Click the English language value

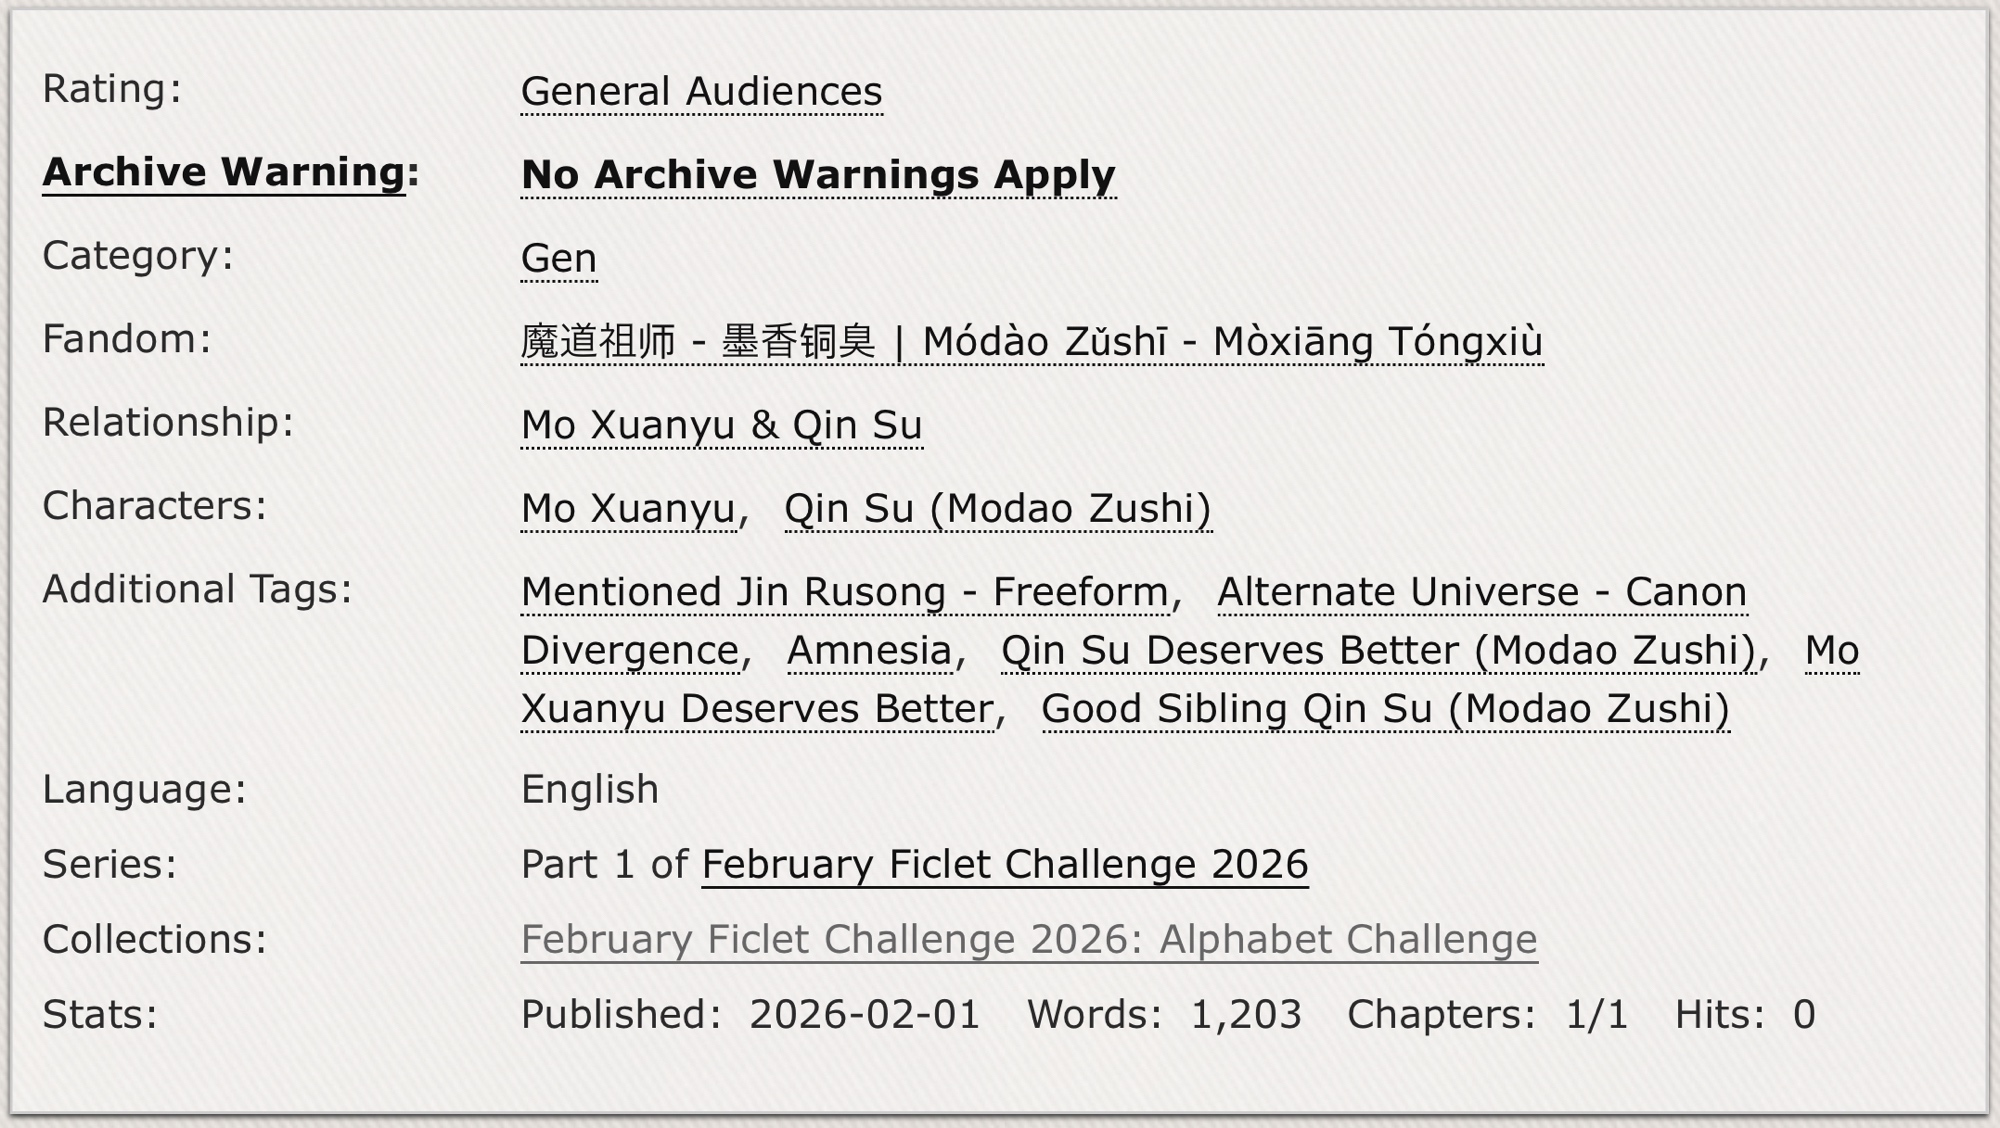point(589,790)
